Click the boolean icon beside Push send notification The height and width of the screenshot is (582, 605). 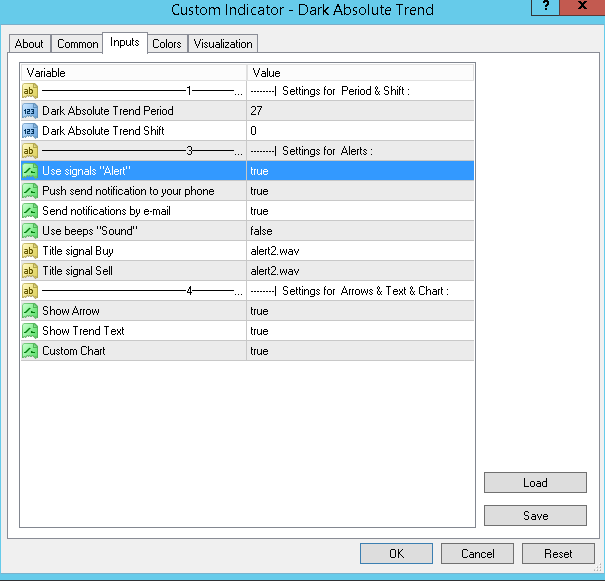tap(30, 191)
